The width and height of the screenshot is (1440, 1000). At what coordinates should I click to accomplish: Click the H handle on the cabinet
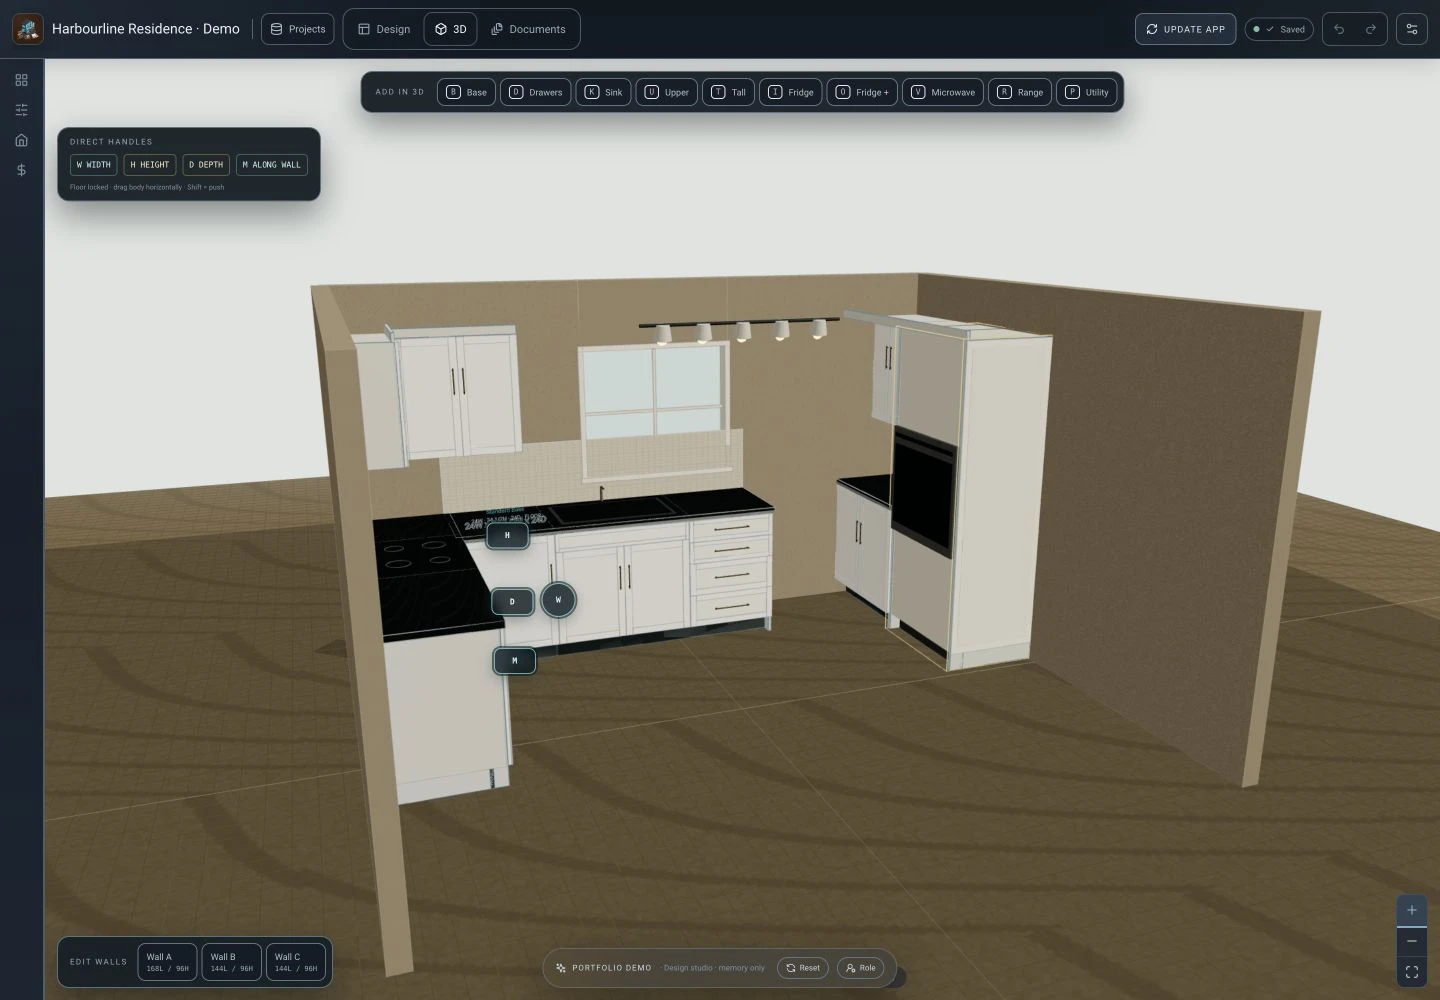pos(507,536)
